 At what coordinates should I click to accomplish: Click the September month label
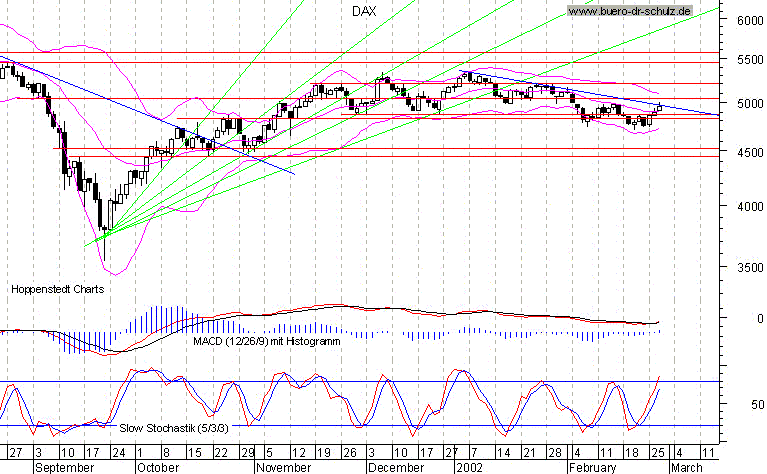pos(65,468)
